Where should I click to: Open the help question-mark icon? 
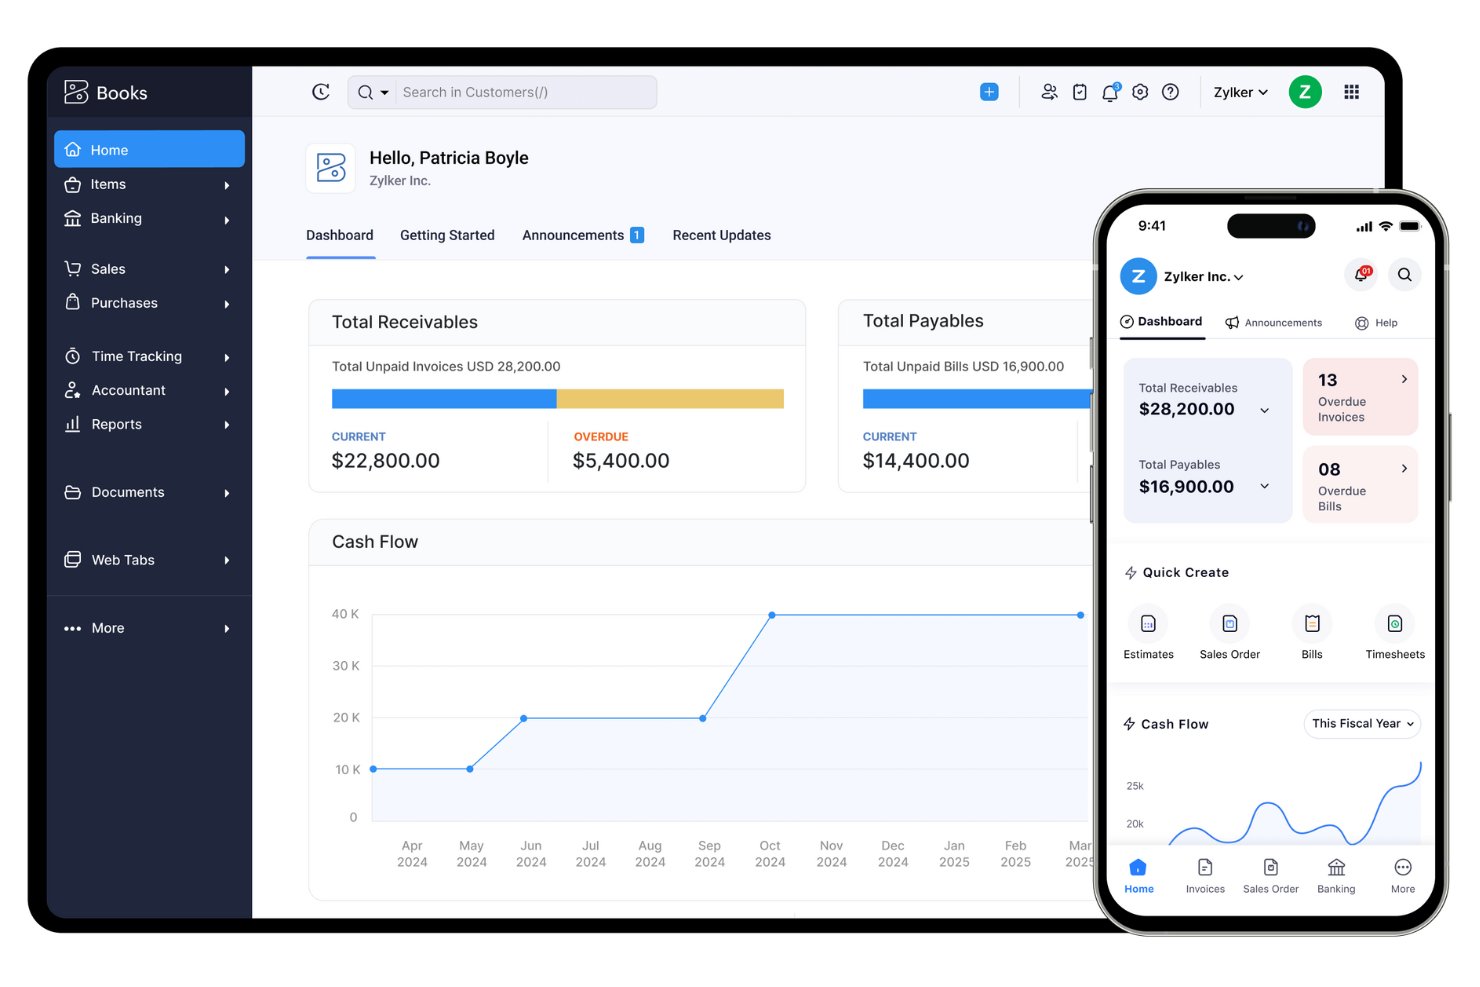1170,91
